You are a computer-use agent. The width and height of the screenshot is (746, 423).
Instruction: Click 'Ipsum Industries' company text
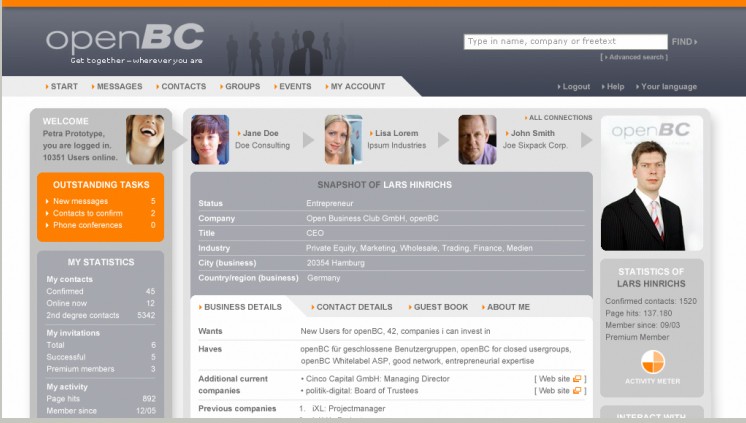397,145
